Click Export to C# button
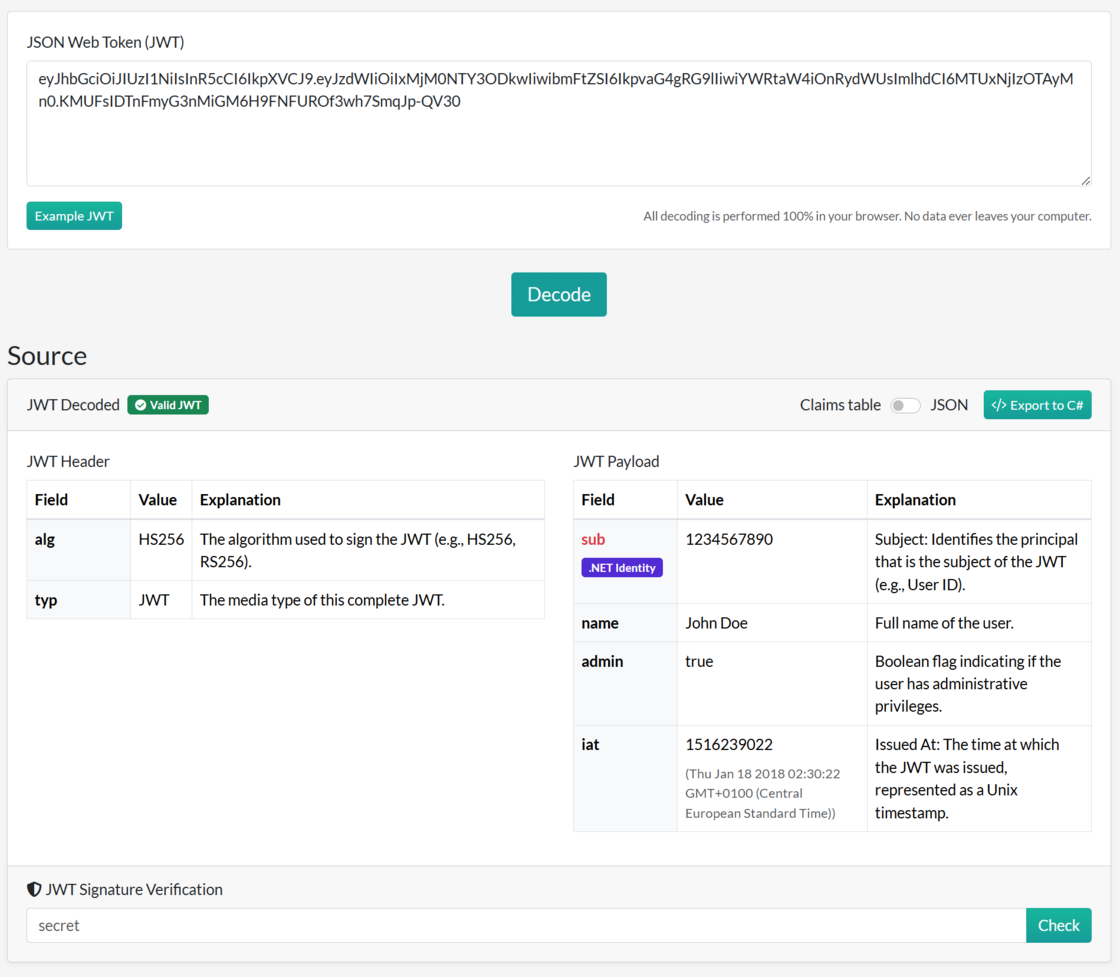The image size is (1120, 977). (x=1037, y=405)
